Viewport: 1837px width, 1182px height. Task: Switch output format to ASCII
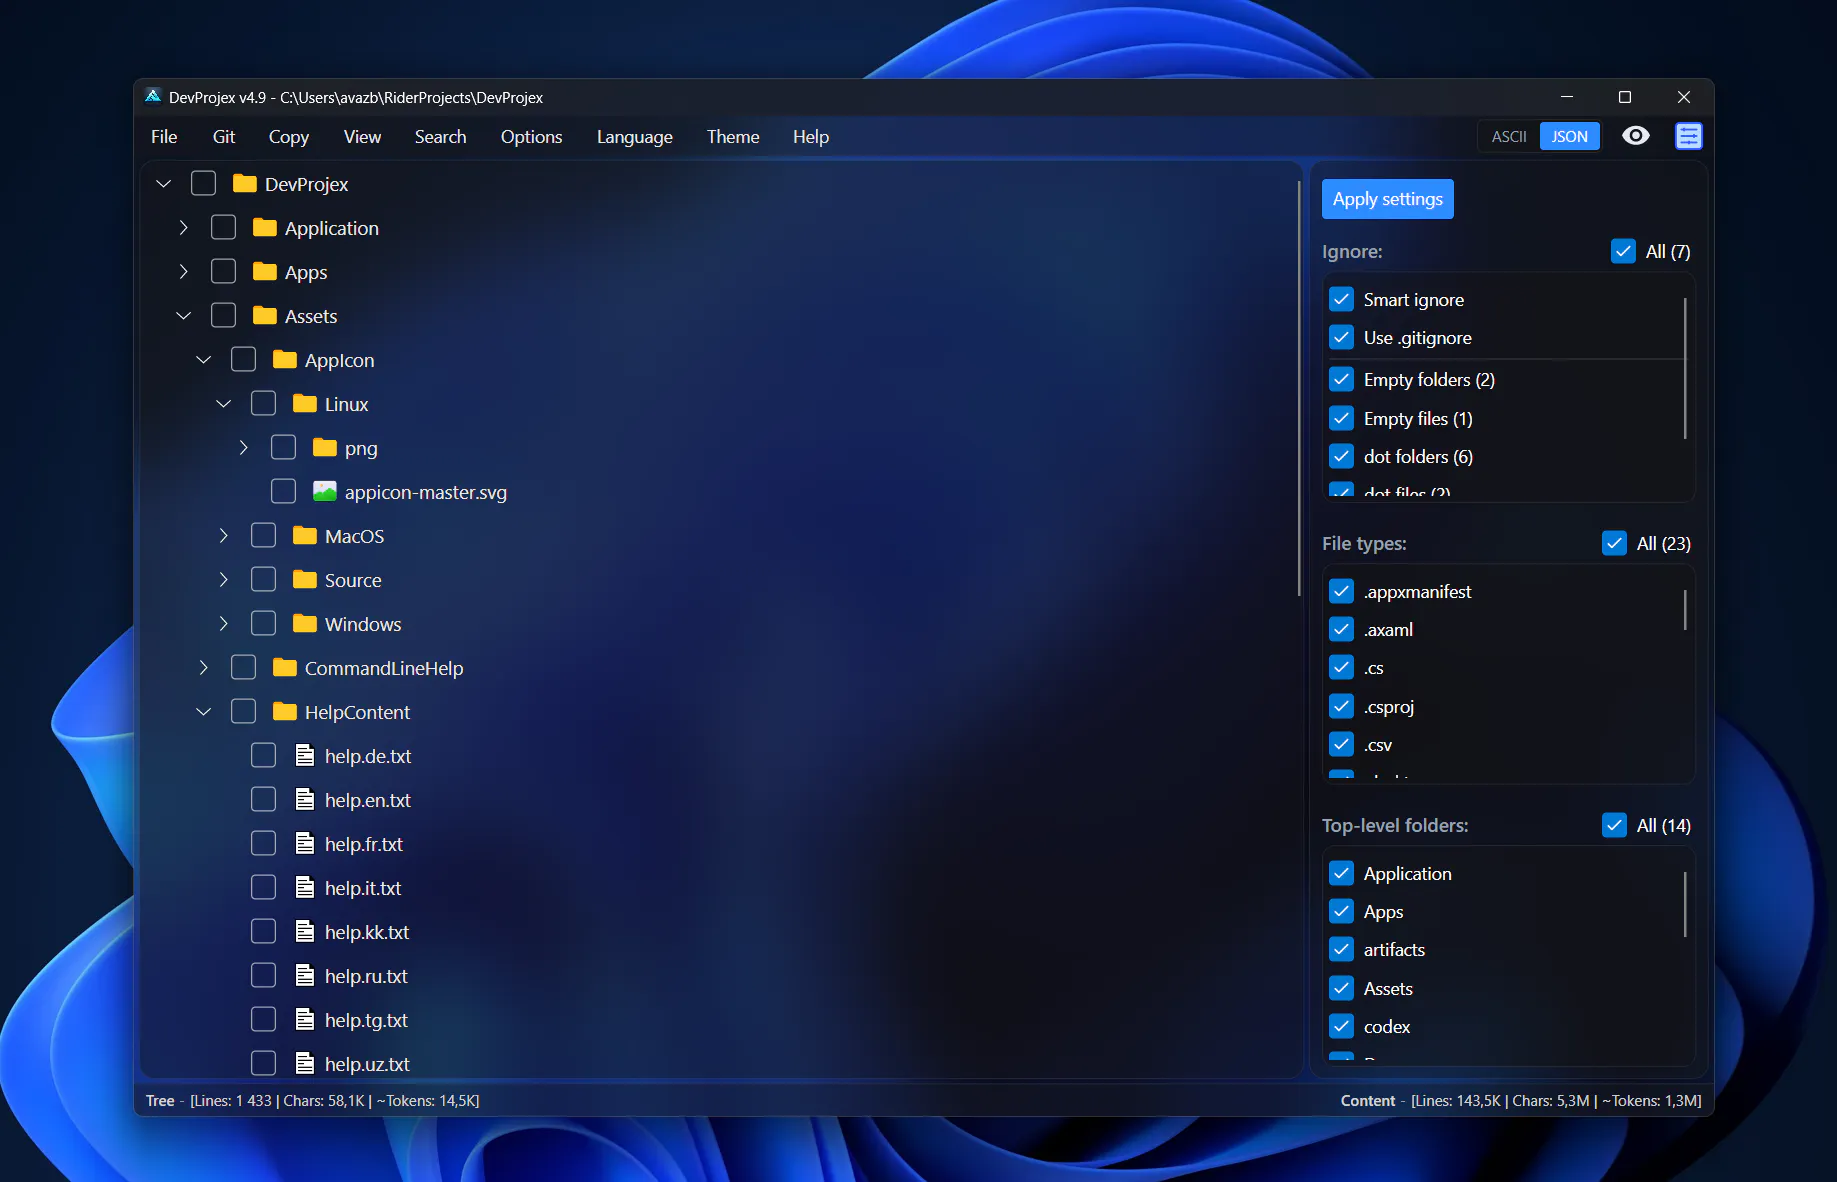coord(1509,136)
